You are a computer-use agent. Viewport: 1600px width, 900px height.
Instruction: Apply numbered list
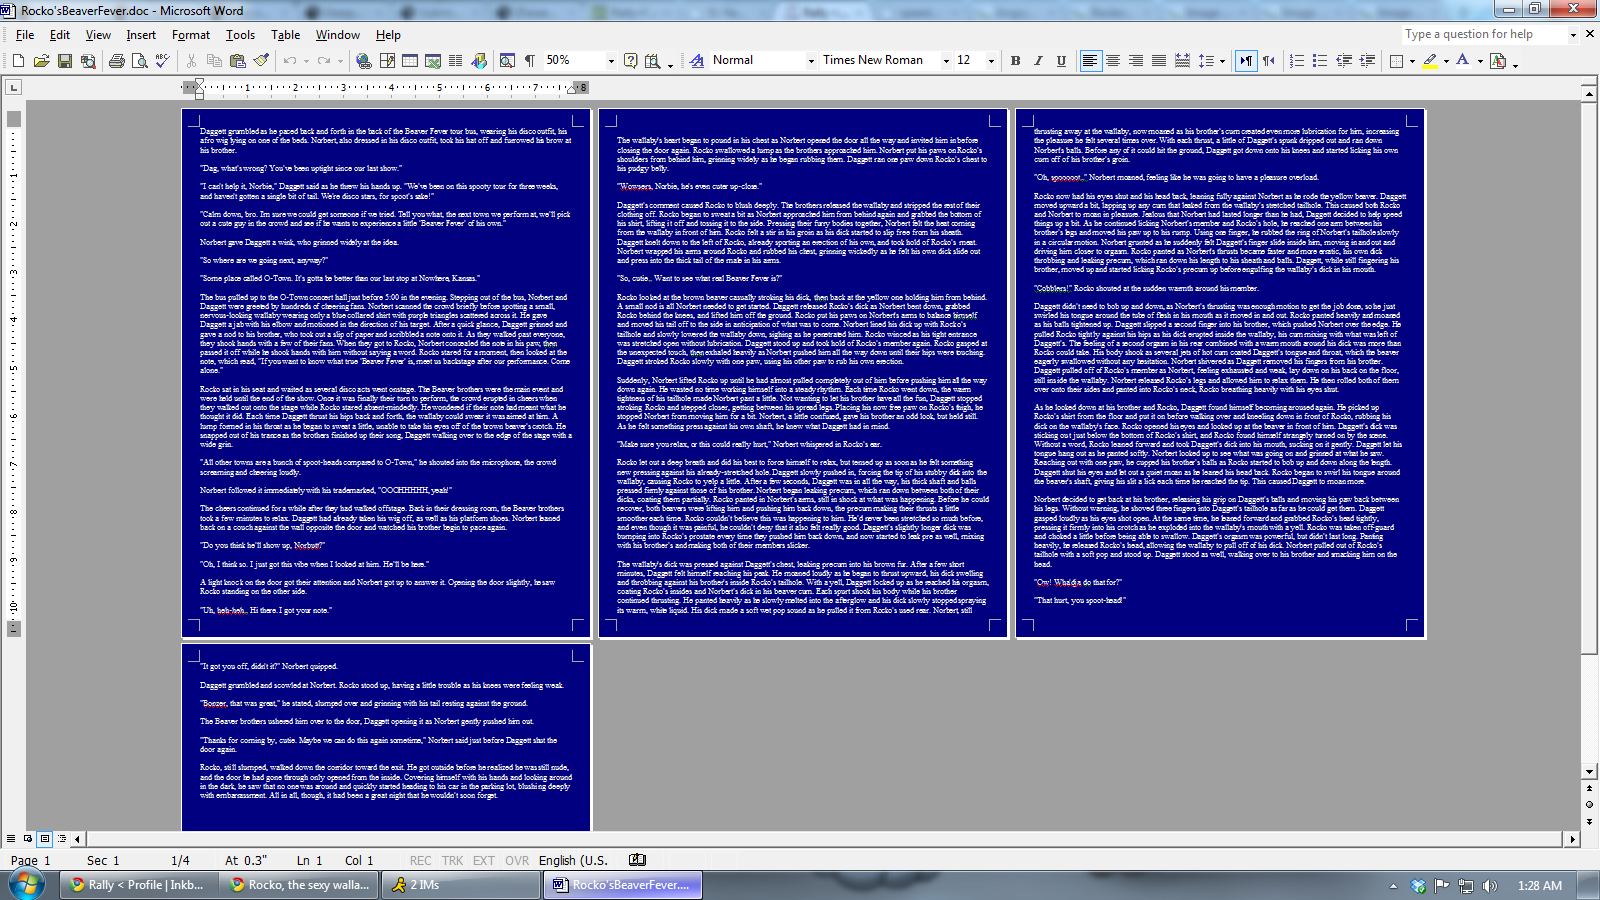pos(1296,61)
